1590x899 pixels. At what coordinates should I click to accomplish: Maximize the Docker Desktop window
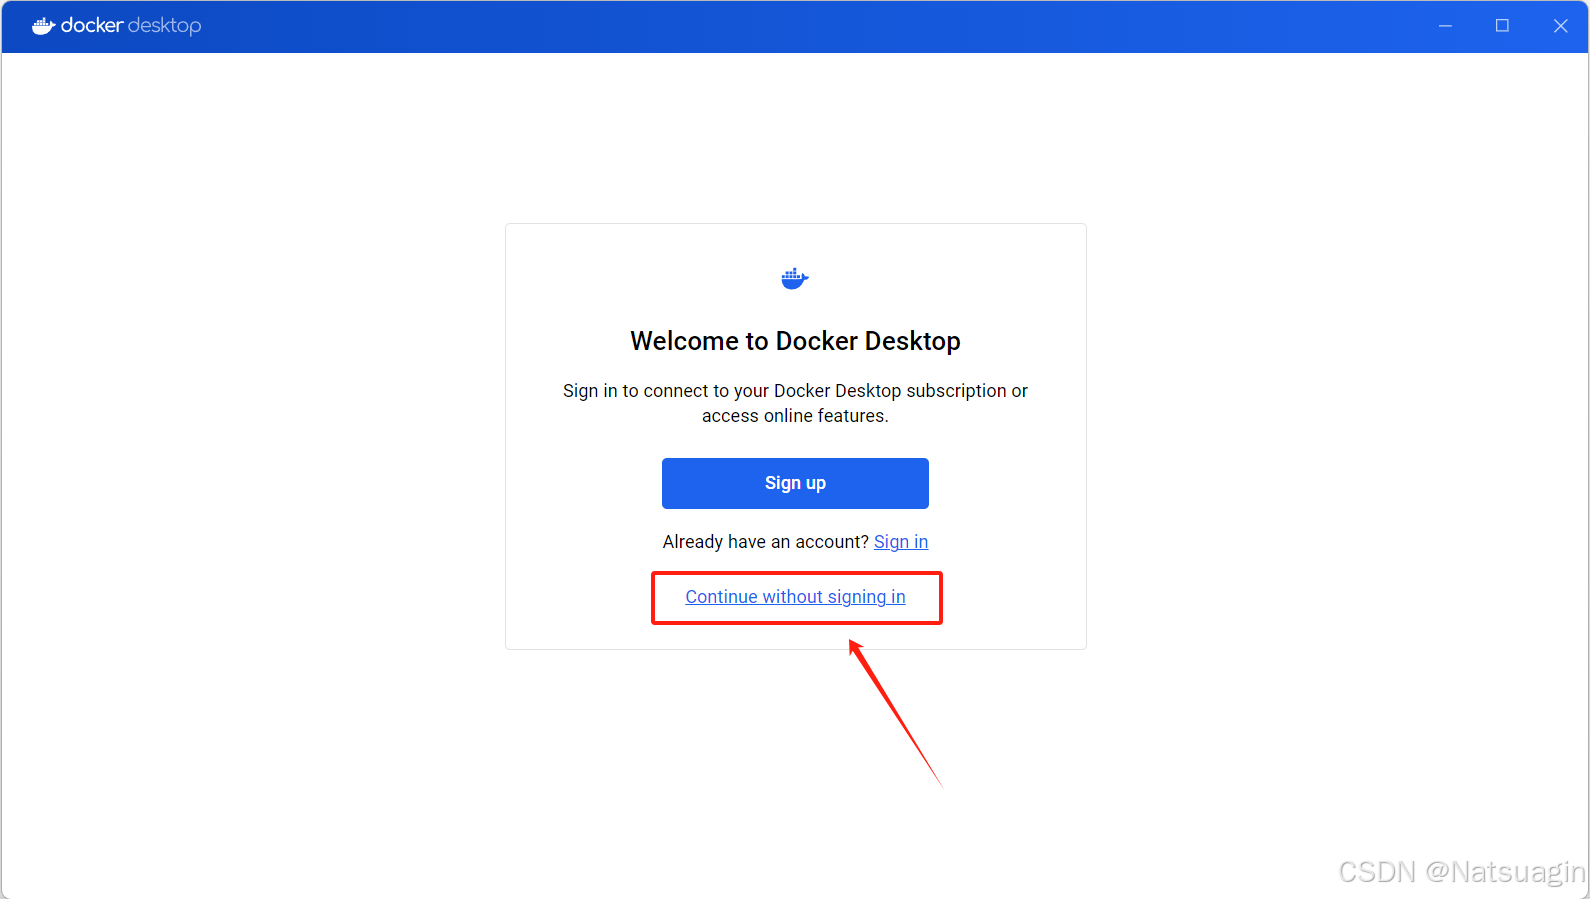point(1502,26)
